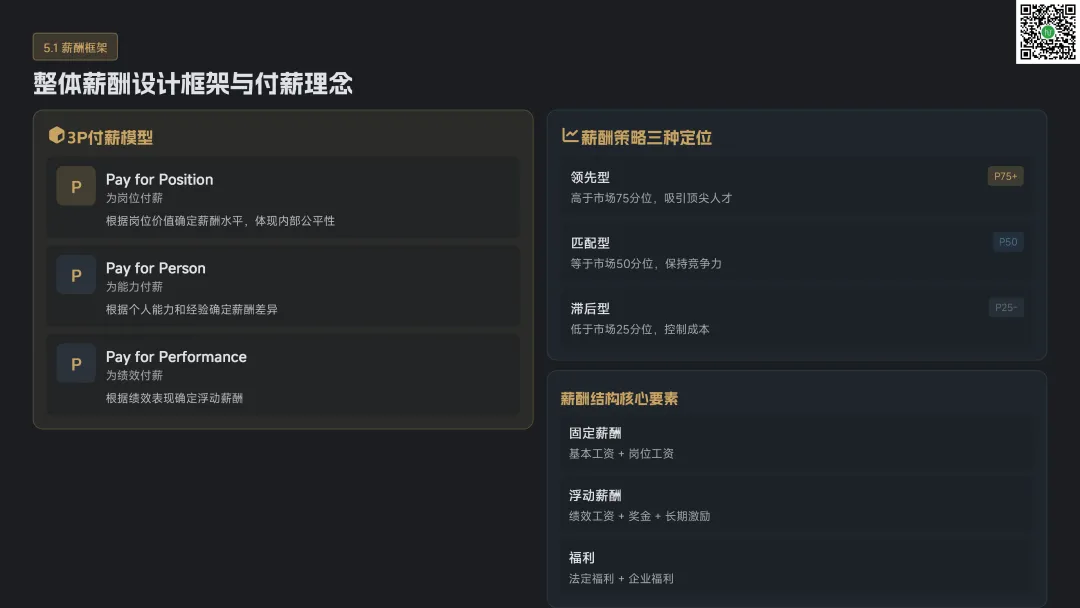Open the 福利 item
The height and width of the screenshot is (608, 1080).
[x=796, y=567]
